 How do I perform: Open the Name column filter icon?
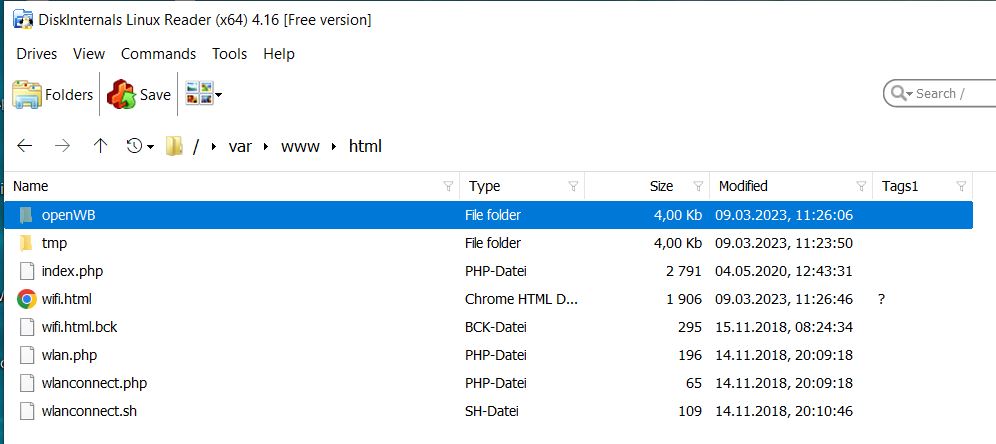pyautogui.click(x=448, y=186)
